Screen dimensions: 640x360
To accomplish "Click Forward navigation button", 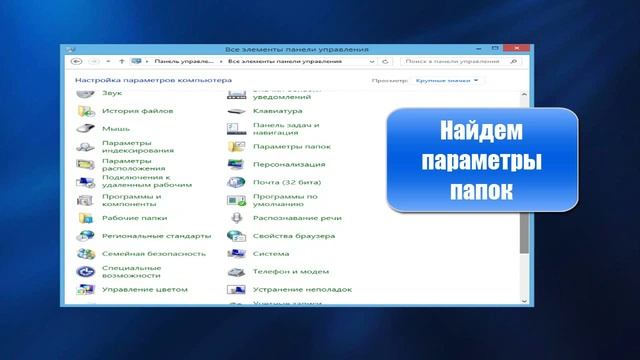I will tap(93, 62).
